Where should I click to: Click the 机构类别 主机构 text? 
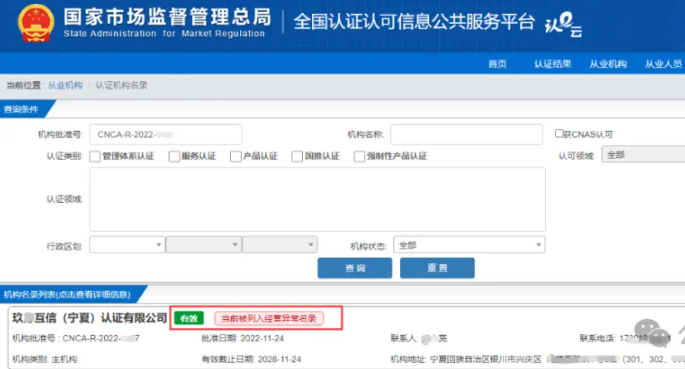pos(45,359)
